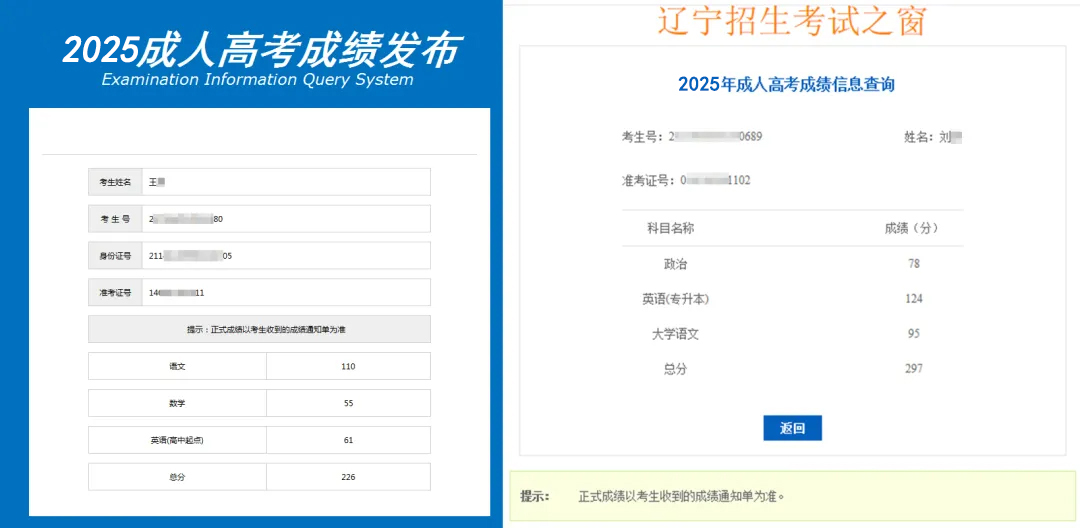Click the 总分 score value 226
This screenshot has width=1080, height=528.
tap(348, 477)
